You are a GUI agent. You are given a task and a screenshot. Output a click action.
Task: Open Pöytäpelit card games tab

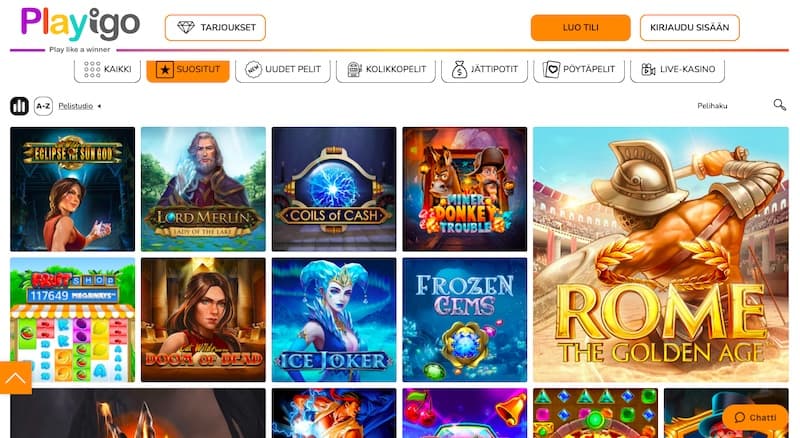[579, 69]
